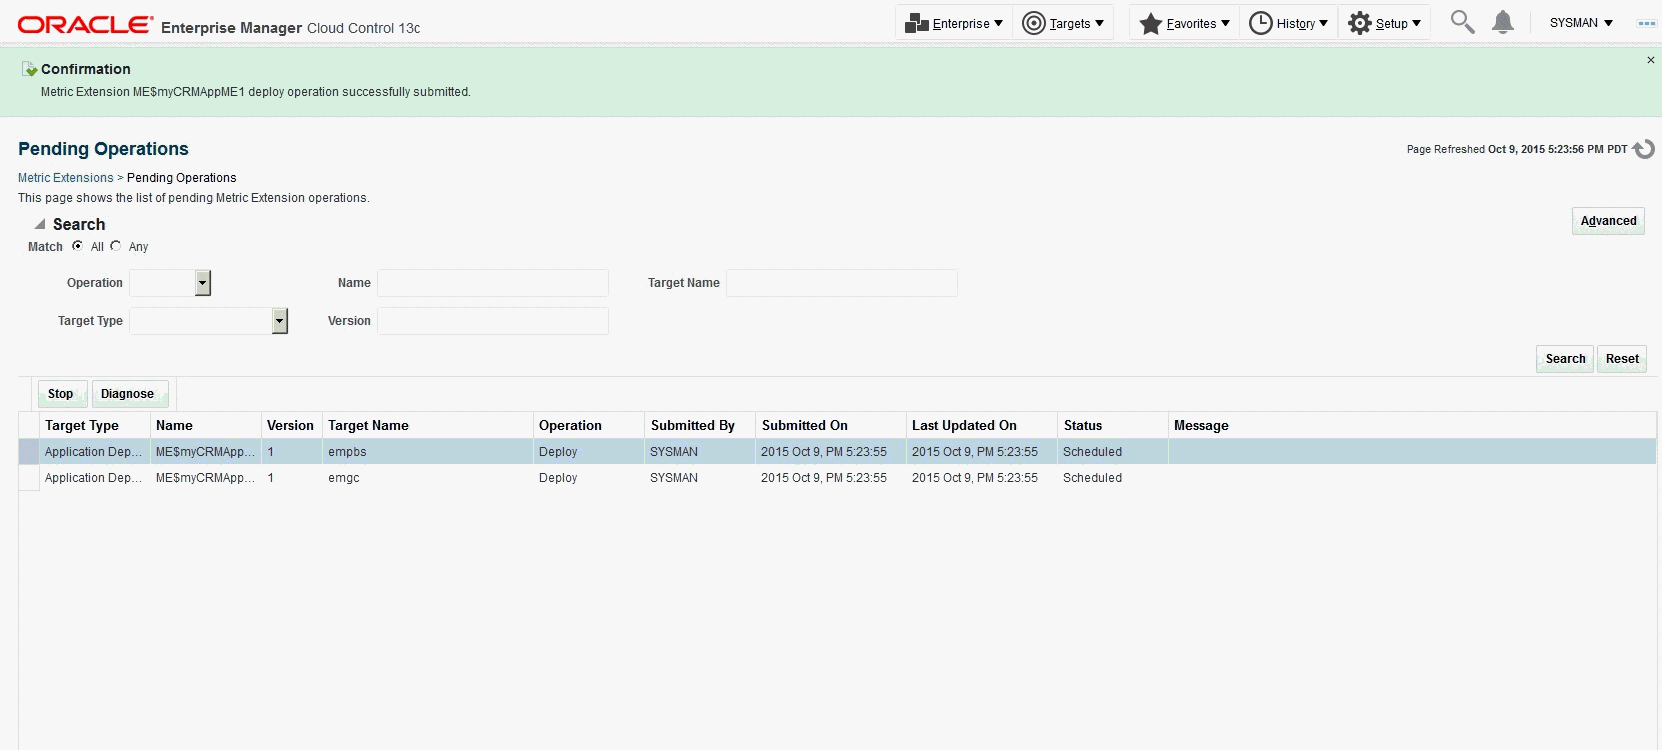
Task: Click the Scheduled status in emgc row
Action: pos(1092,478)
